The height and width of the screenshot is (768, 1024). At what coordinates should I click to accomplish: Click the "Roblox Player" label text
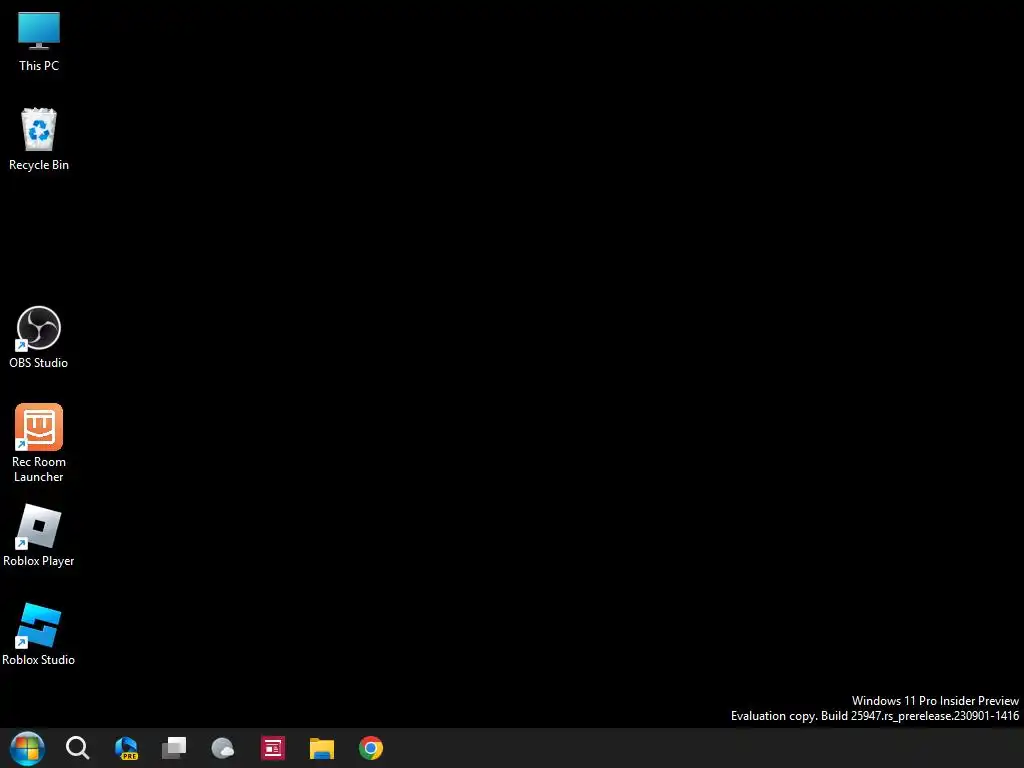[39, 561]
